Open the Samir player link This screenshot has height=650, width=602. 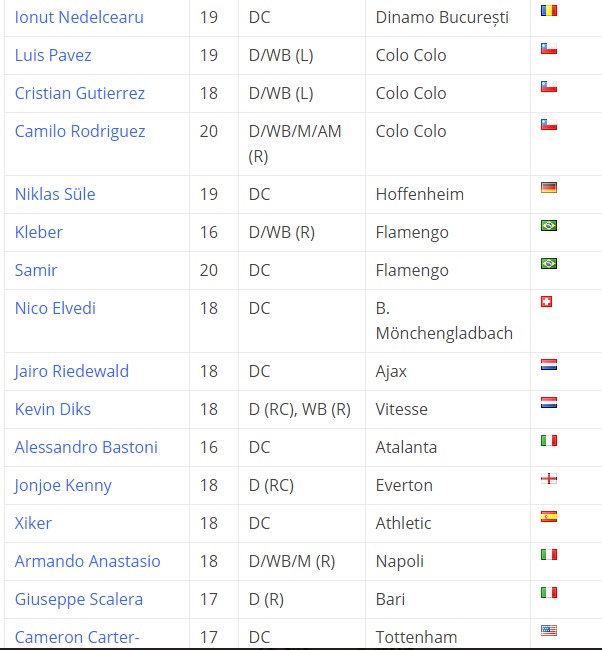[x=36, y=270]
